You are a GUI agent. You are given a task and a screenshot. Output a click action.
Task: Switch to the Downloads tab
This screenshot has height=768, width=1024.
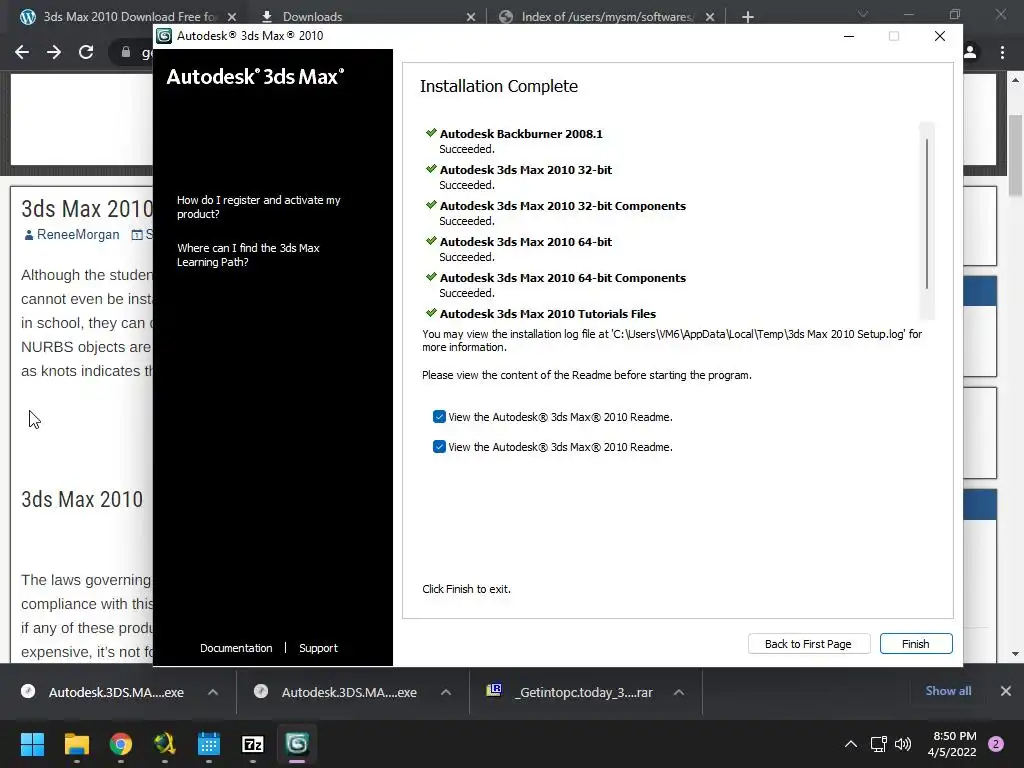click(312, 16)
